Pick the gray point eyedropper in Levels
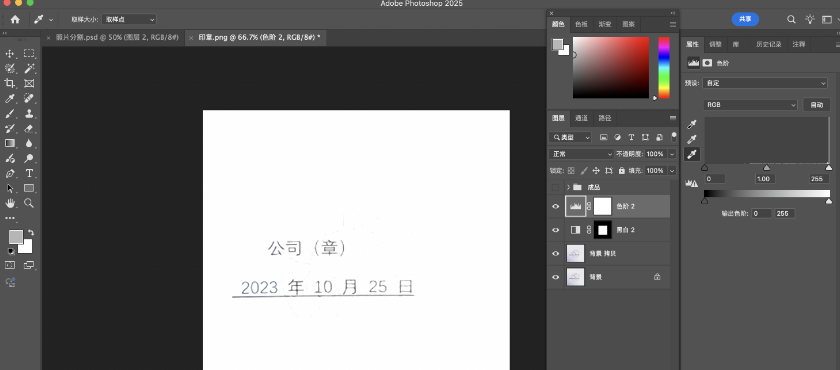Image resolution: width=840 pixels, height=370 pixels. tap(693, 140)
